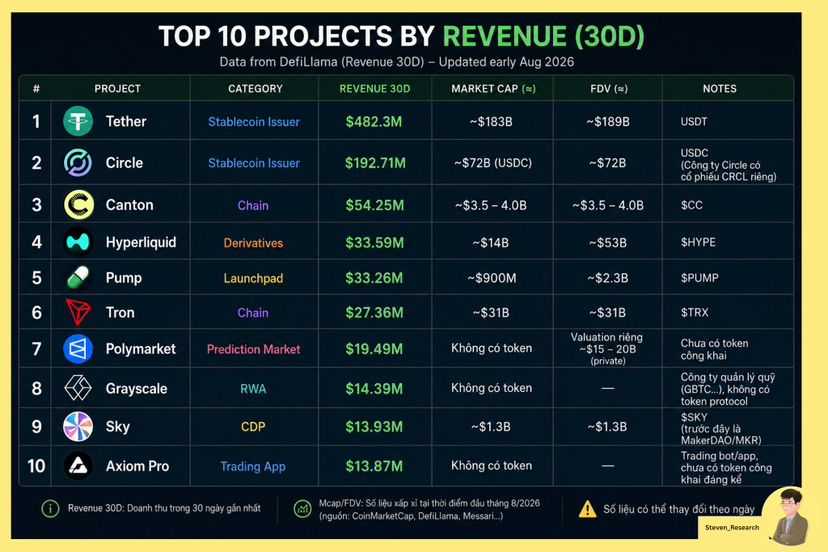Click the Tron red logo icon
Image resolution: width=828 pixels, height=552 pixels.
78,312
